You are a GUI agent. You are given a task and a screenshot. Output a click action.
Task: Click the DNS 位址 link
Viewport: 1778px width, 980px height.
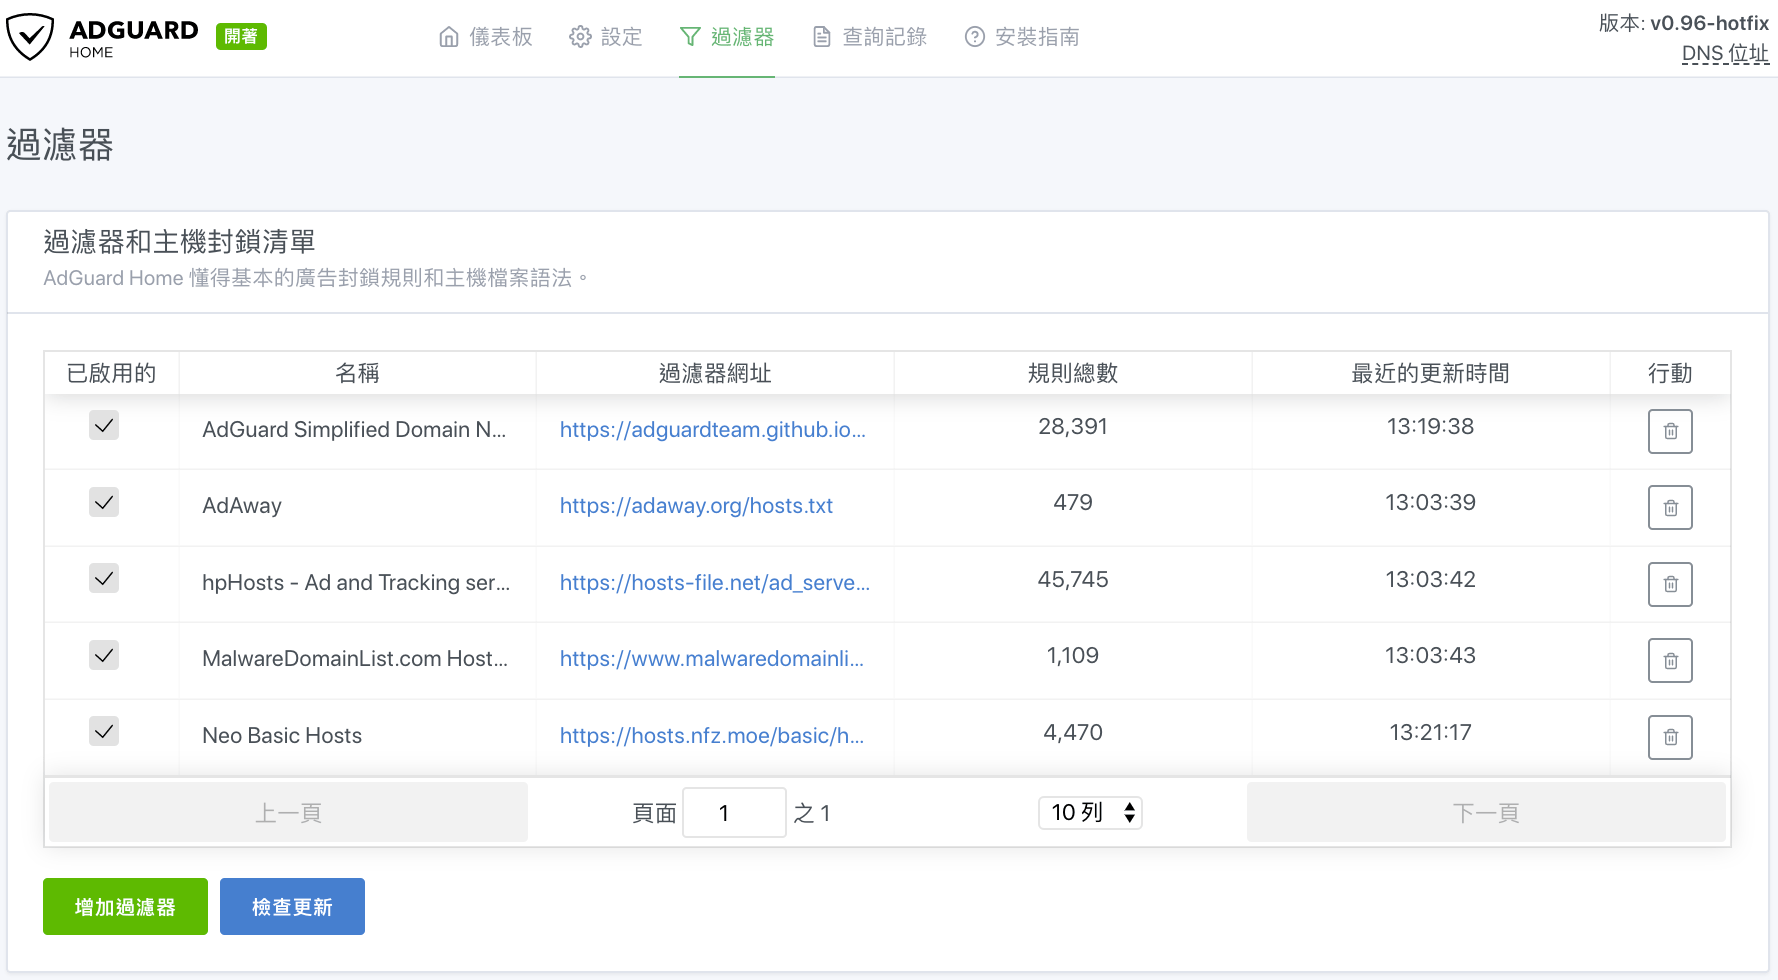point(1725,53)
